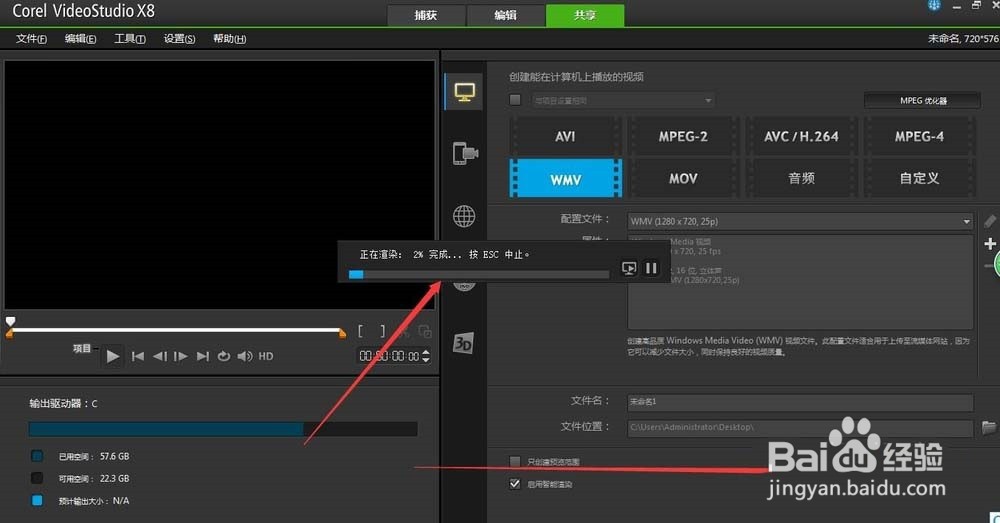Browse file location with the folder icon

pos(989,427)
